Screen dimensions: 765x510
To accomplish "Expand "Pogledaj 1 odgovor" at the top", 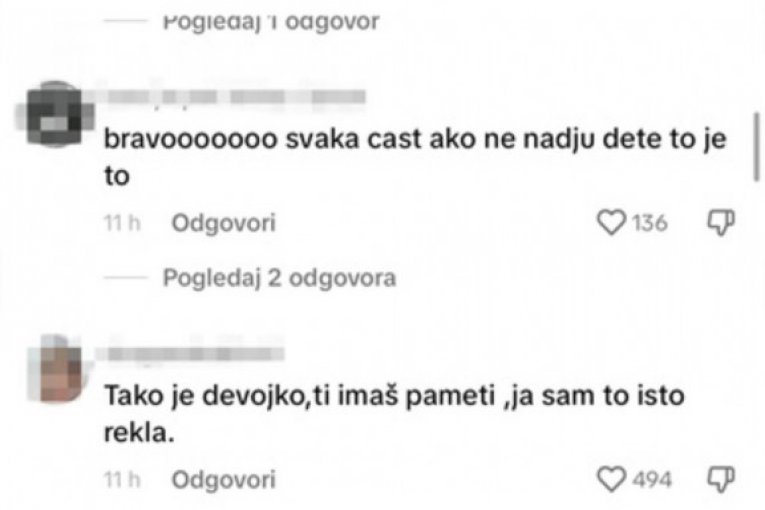I will (x=271, y=22).
